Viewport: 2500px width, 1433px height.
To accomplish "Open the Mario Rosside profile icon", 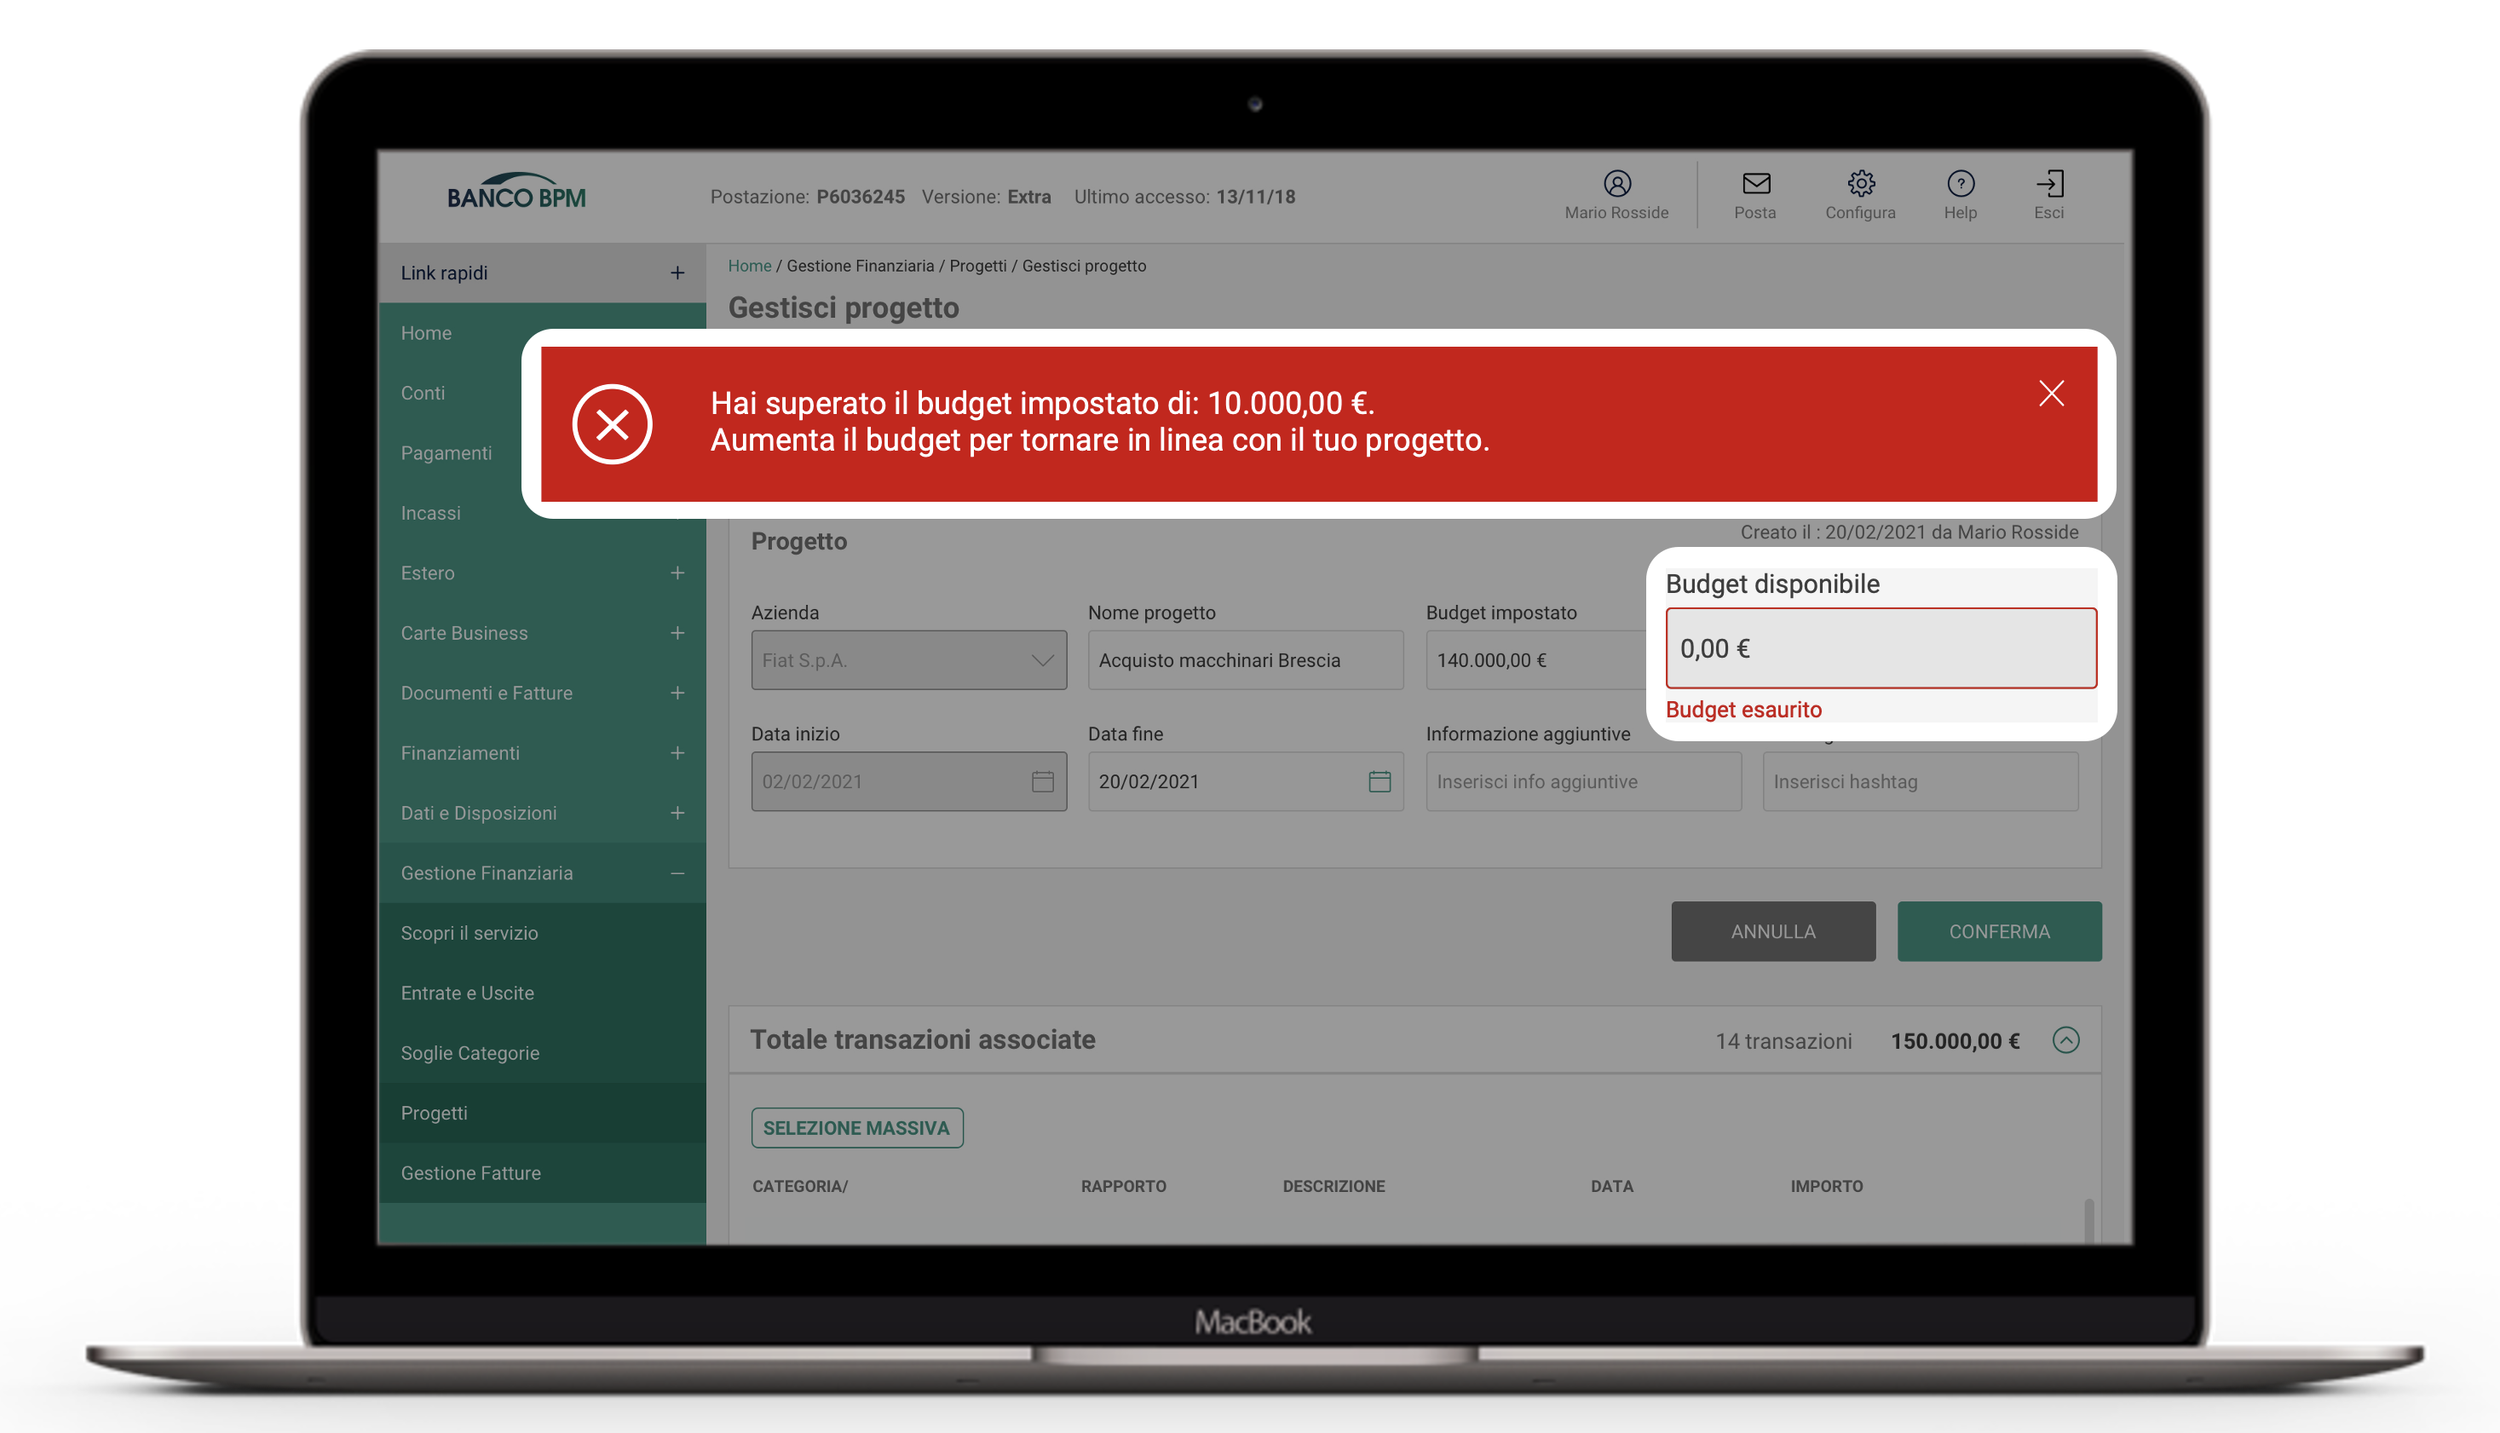I will pyautogui.click(x=1616, y=184).
